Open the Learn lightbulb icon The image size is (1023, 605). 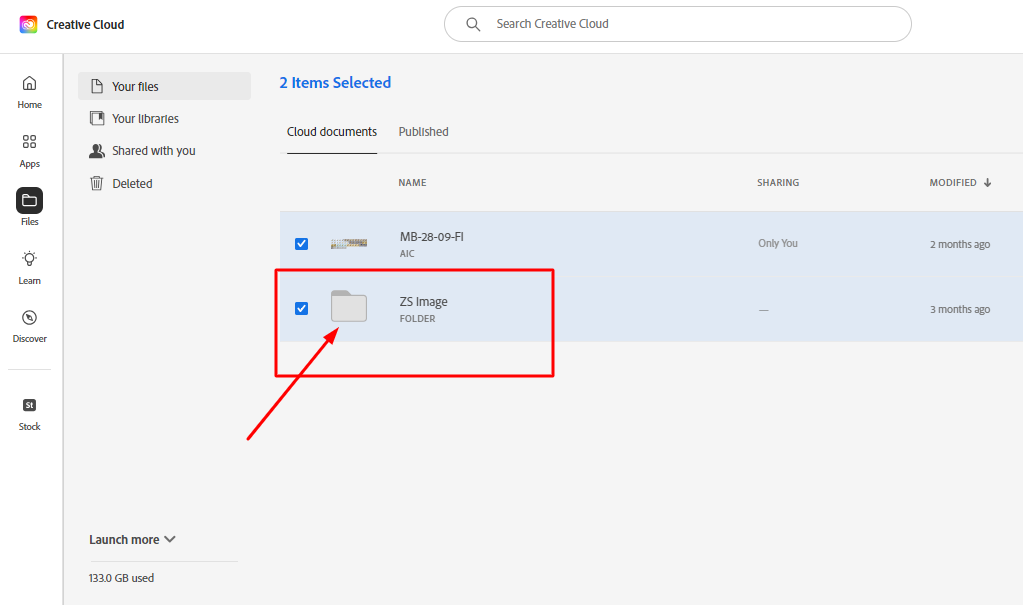coord(30,259)
